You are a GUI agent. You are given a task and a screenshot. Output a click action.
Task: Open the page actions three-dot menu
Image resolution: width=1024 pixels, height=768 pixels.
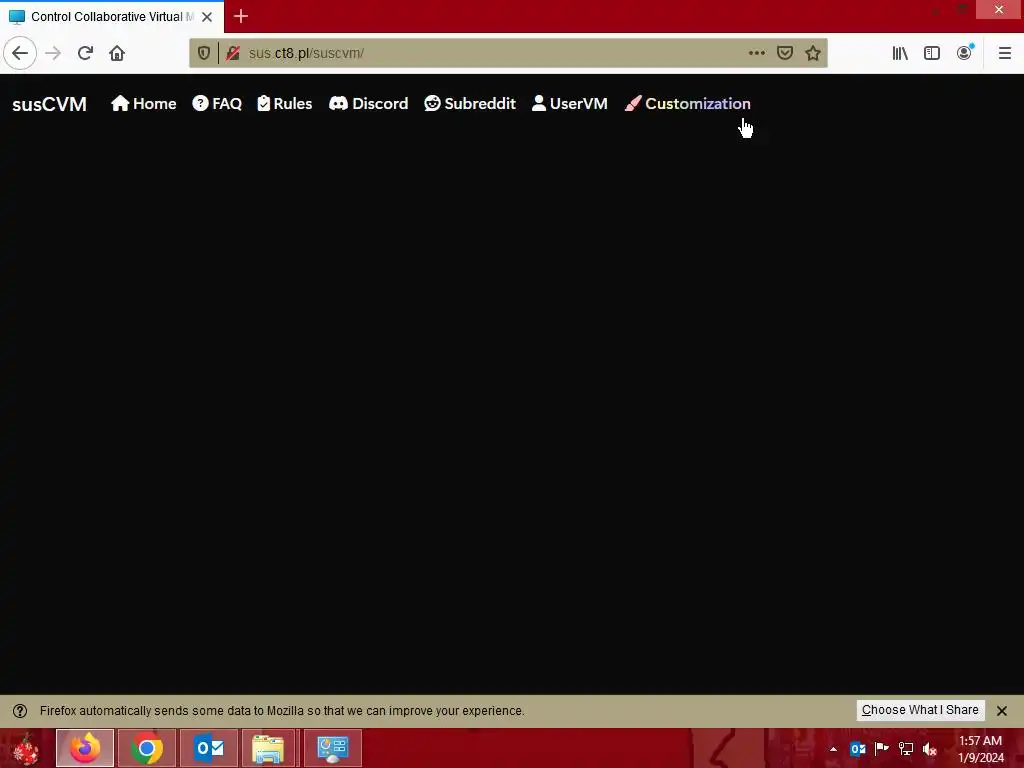pyautogui.click(x=756, y=53)
